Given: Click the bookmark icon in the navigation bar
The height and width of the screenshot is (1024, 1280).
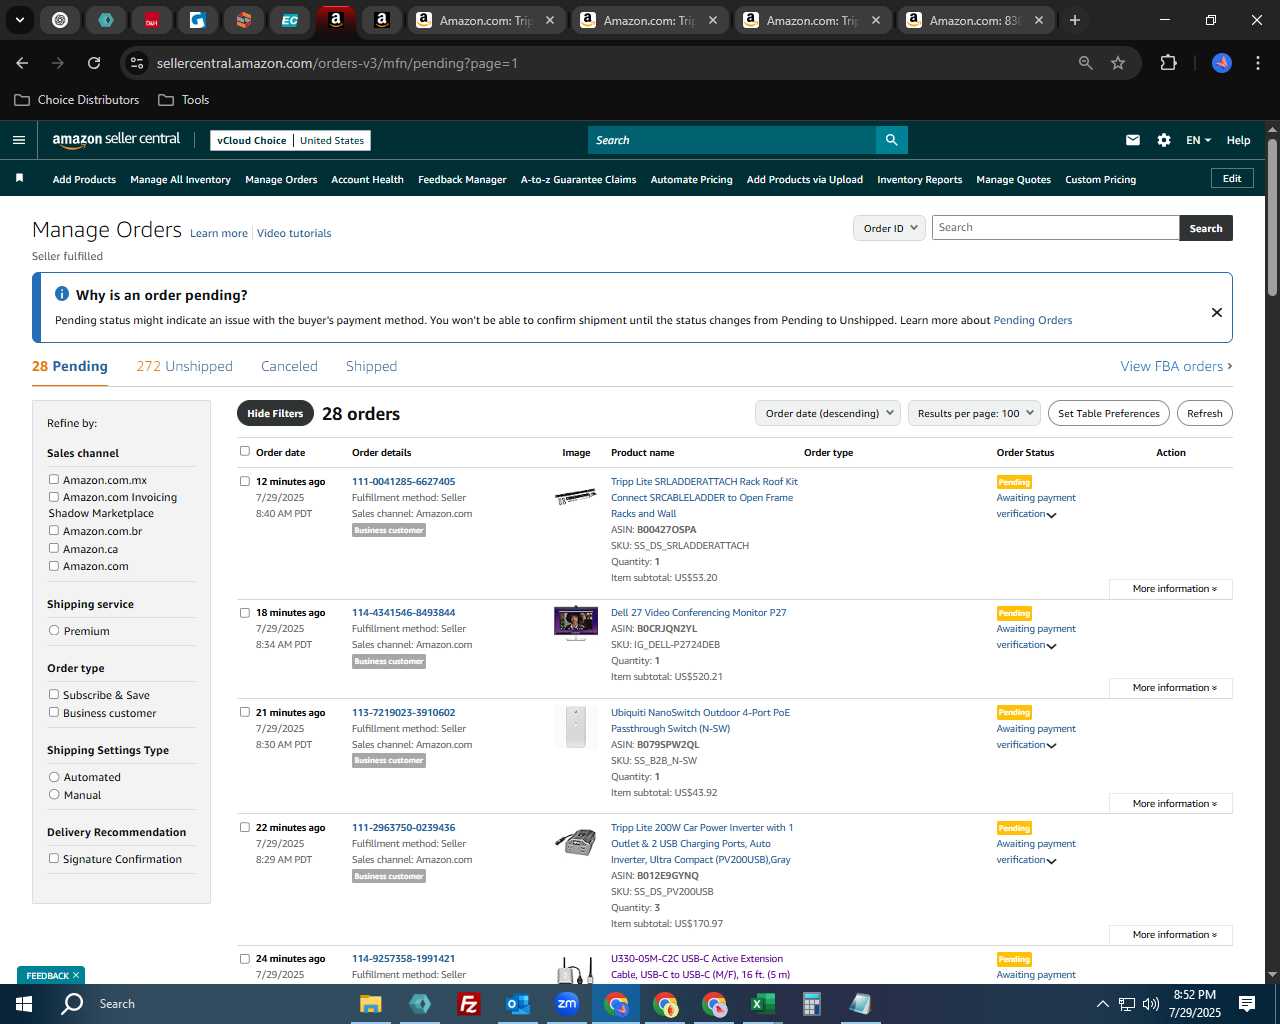Looking at the screenshot, I should [x=19, y=178].
